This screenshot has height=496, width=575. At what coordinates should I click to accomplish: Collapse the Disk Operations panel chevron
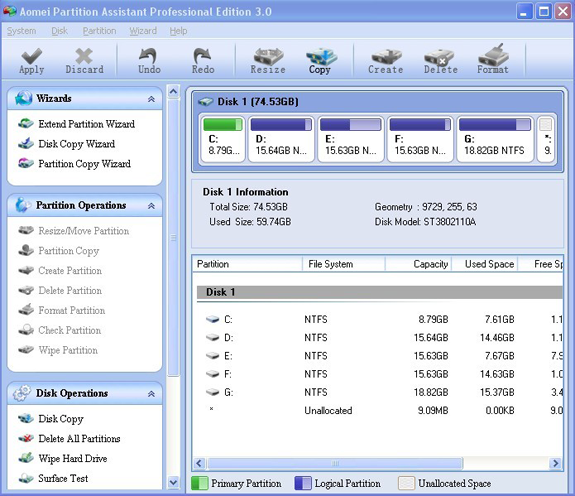click(x=151, y=394)
